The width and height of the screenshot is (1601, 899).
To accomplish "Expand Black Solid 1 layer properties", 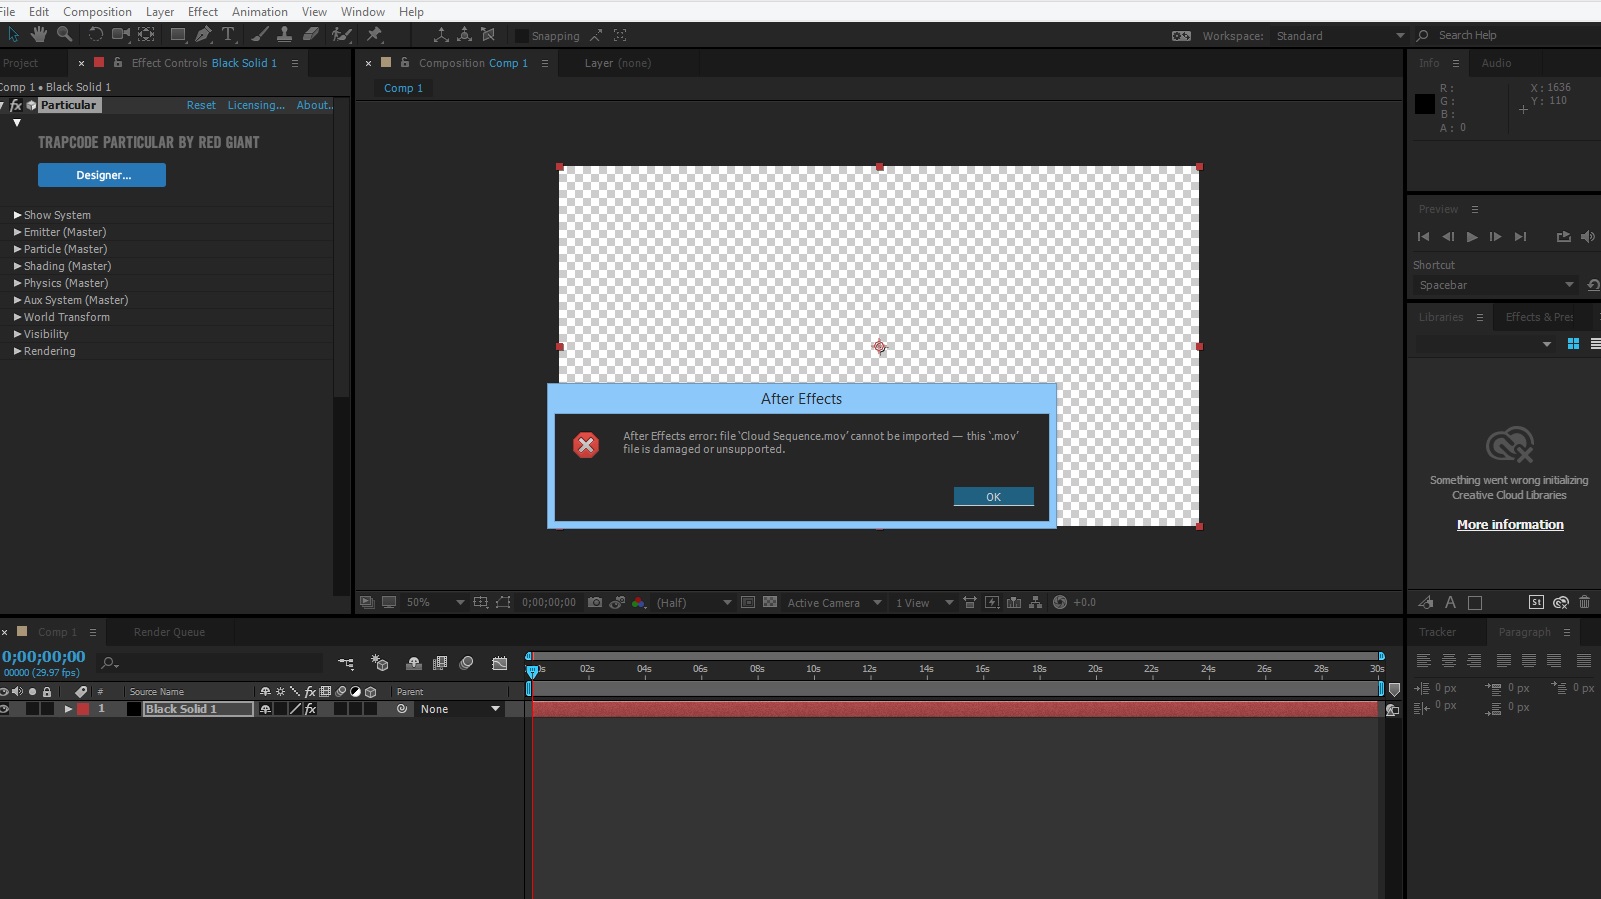I will 68,709.
